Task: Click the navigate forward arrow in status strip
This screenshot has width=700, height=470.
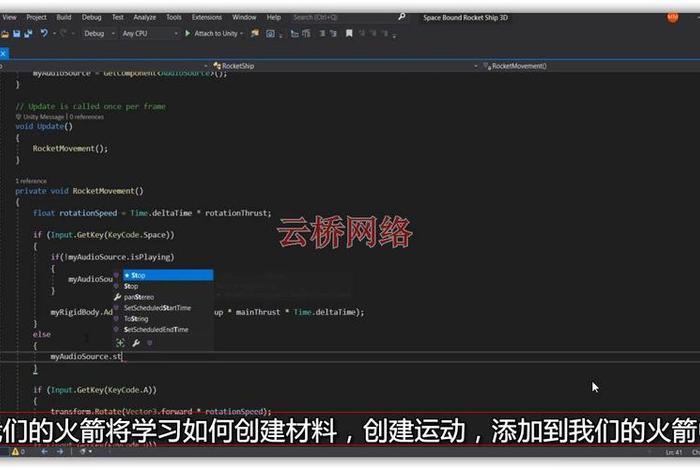Action: pos(60,452)
